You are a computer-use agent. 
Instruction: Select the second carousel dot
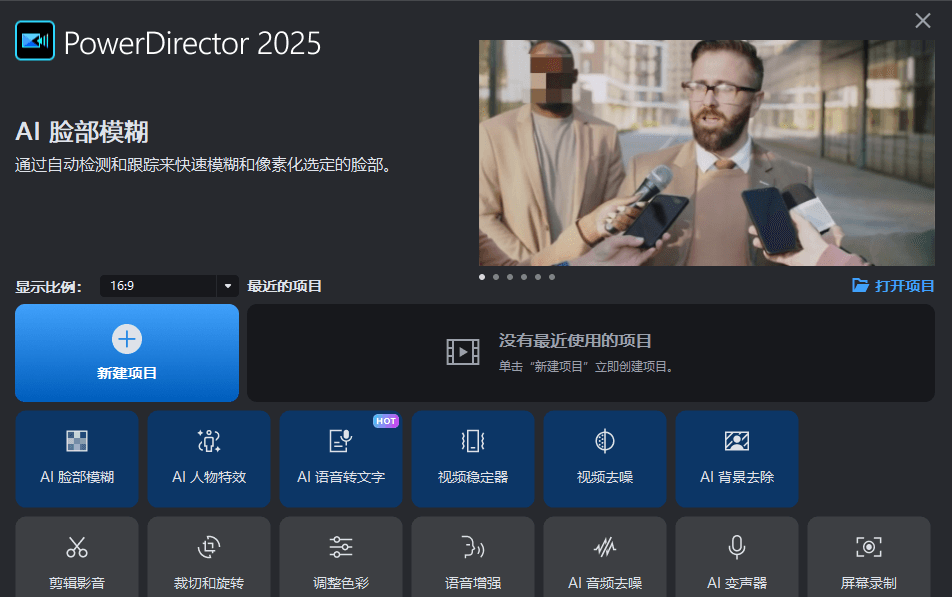point(495,276)
